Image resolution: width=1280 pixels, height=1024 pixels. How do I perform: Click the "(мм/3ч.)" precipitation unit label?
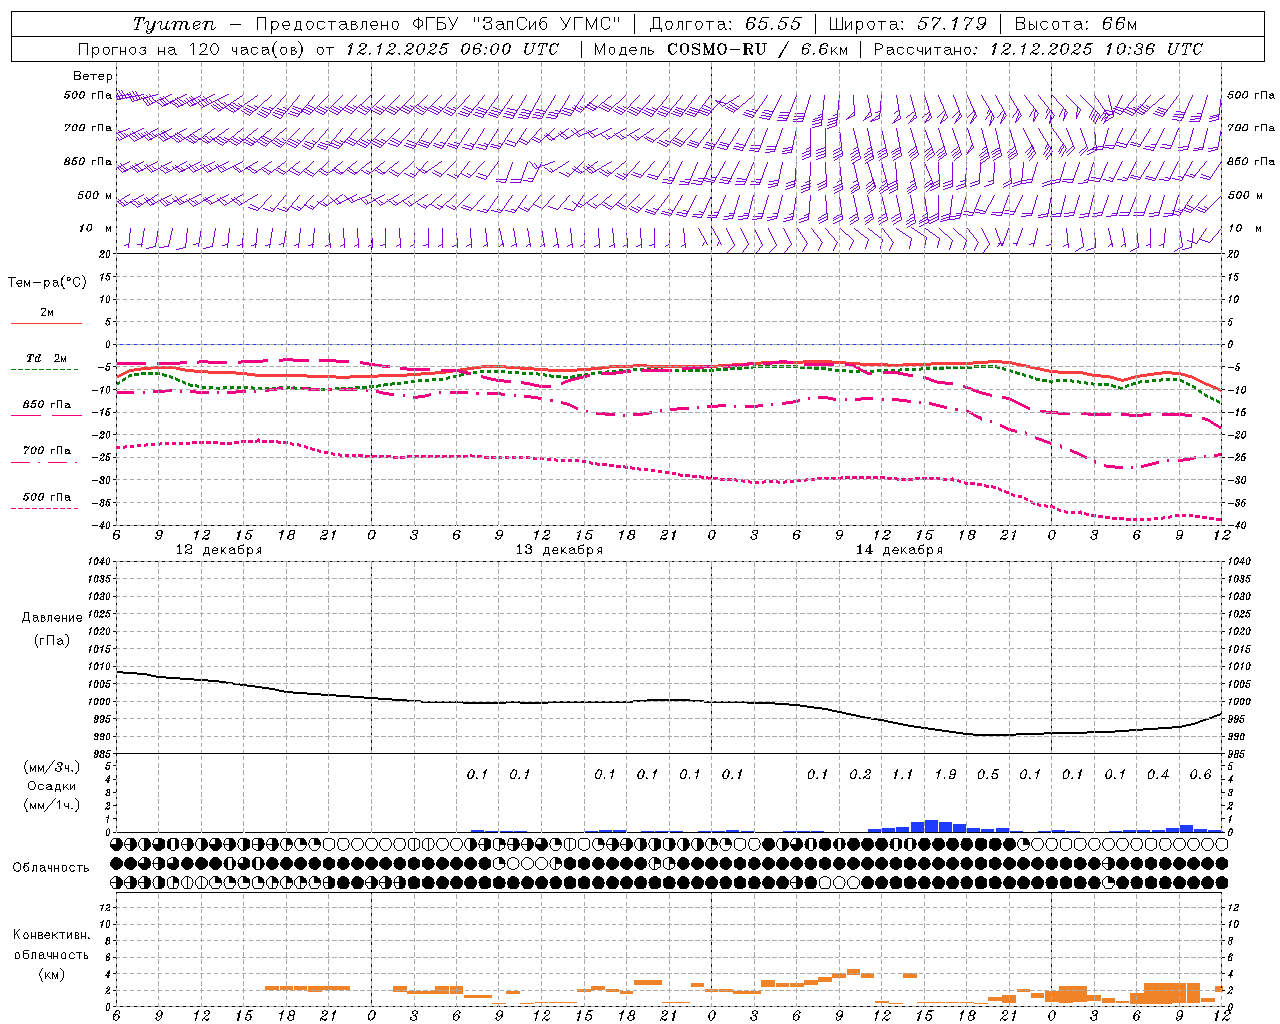coord(52,767)
